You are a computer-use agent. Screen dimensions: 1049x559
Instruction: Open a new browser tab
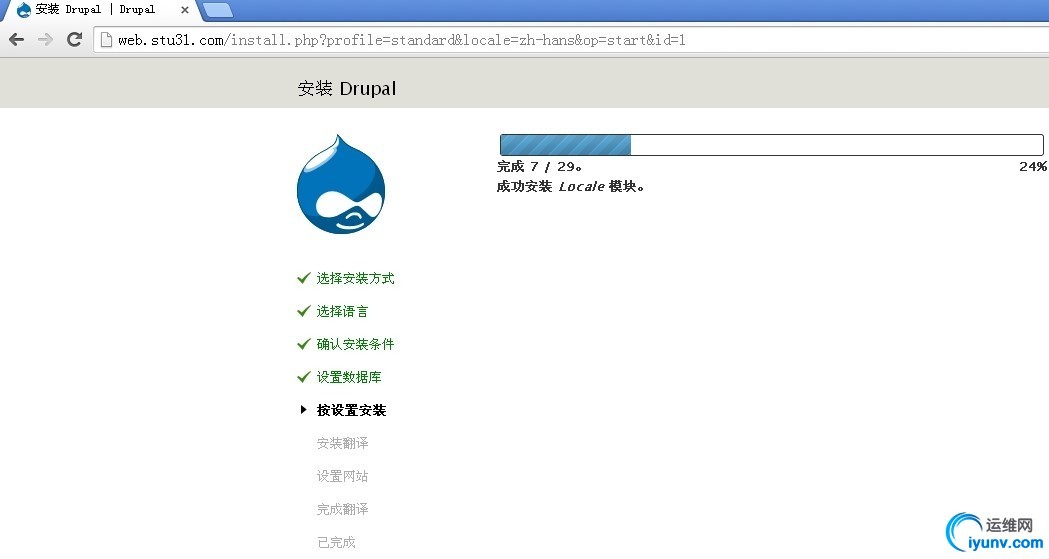217,9
